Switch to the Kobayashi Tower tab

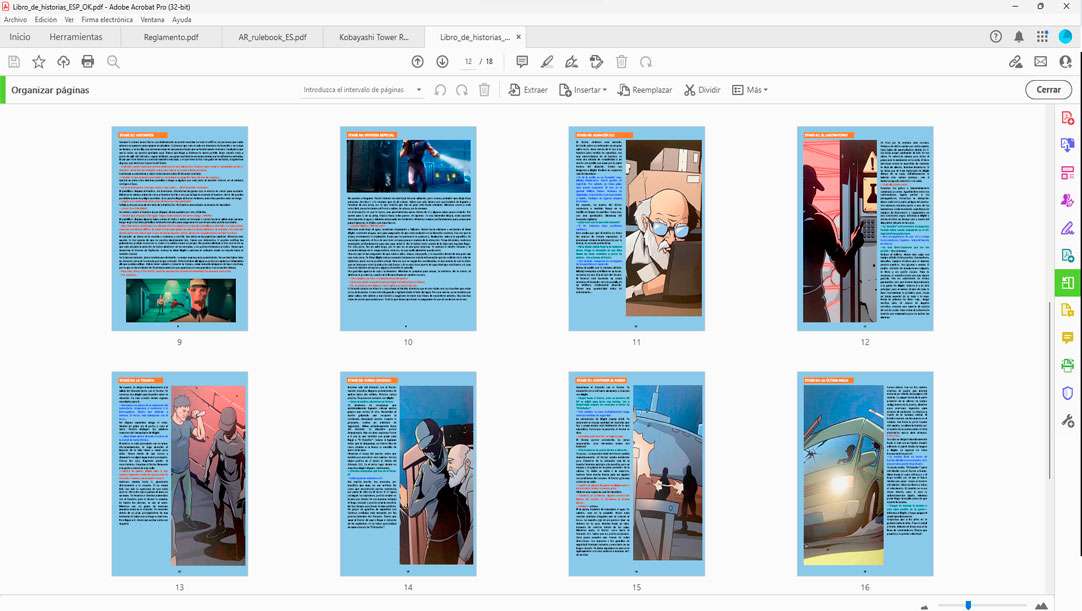click(x=373, y=37)
